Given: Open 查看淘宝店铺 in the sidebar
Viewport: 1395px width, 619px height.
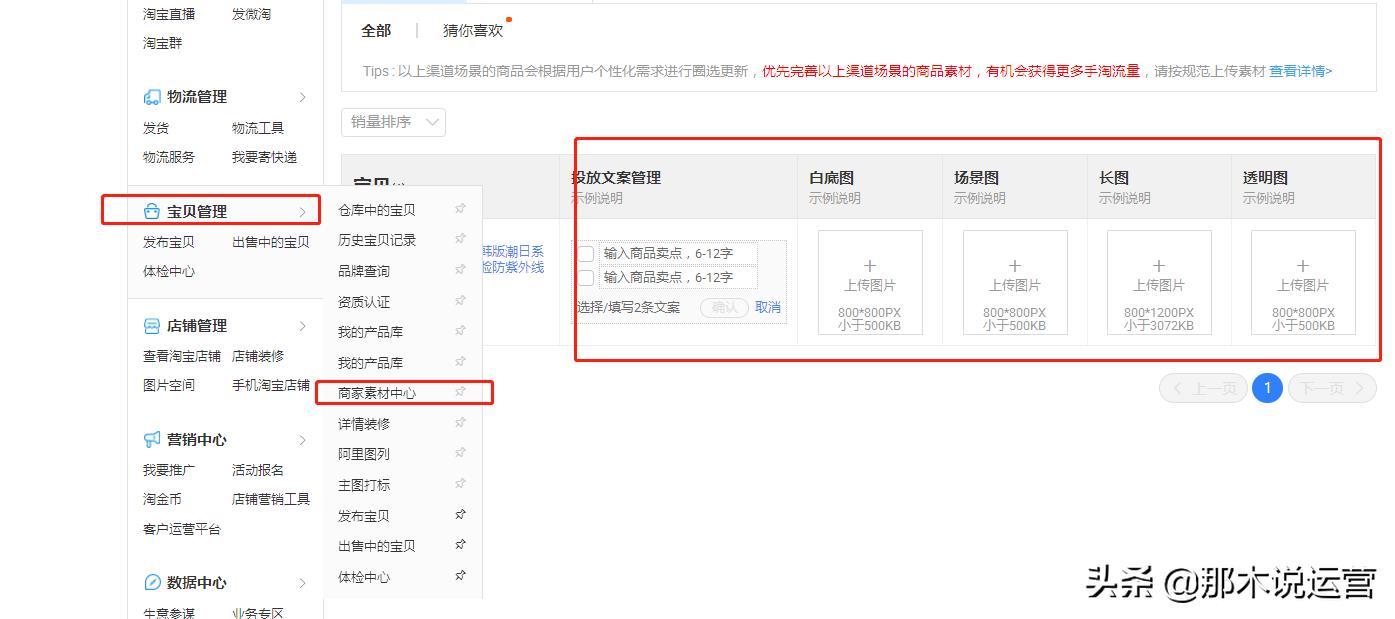Looking at the screenshot, I should 182,356.
